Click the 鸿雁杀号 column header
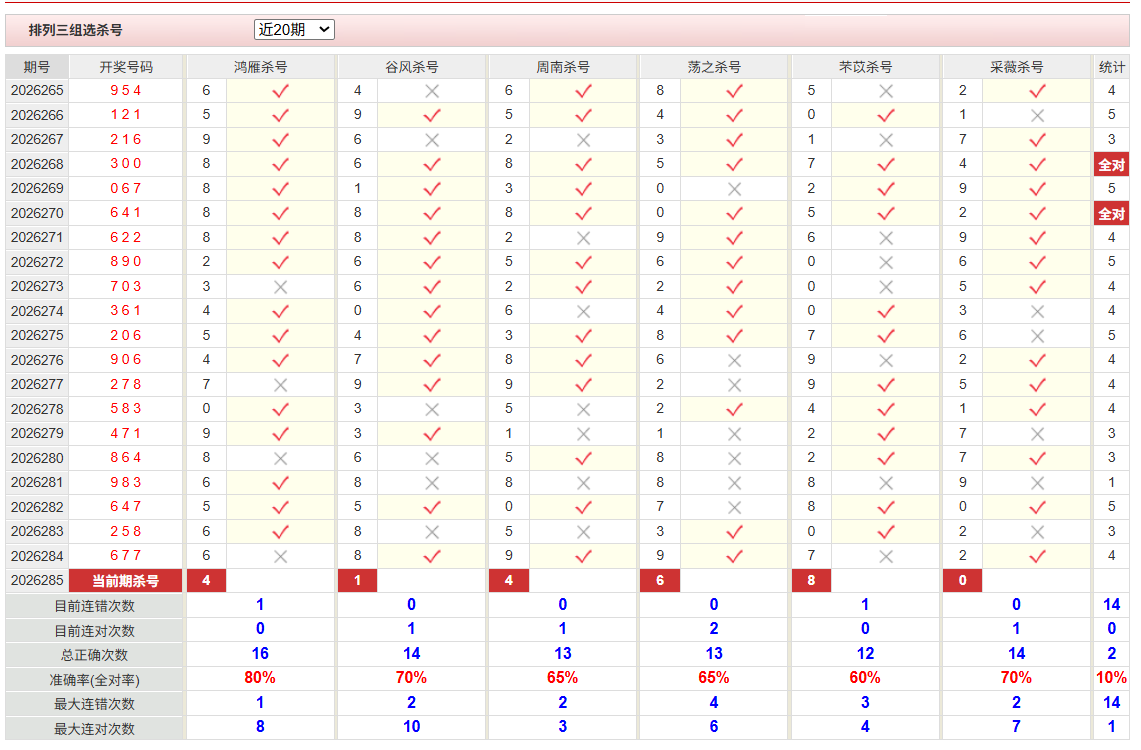 coord(261,67)
